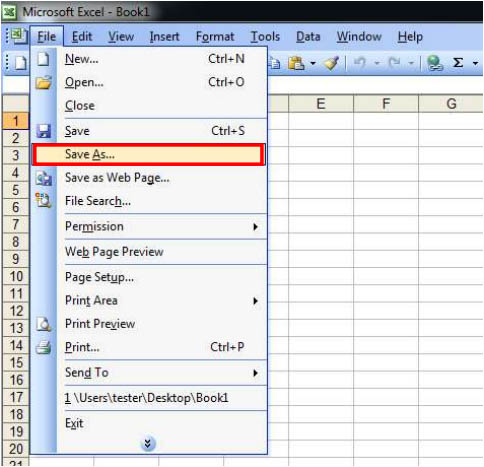This screenshot has height=467, width=484.
Task: Select row 1 header
Action: [x=16, y=121]
